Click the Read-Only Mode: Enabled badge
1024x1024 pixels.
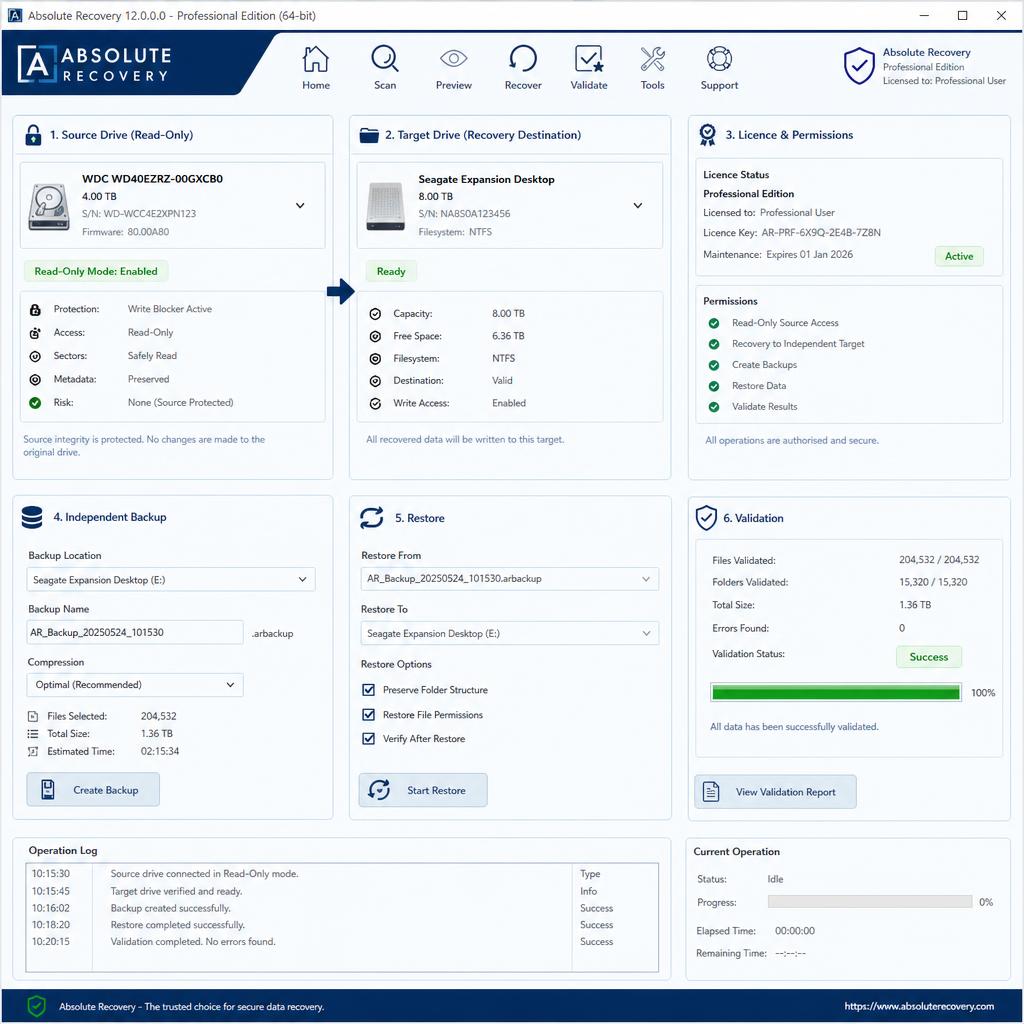tap(96, 271)
